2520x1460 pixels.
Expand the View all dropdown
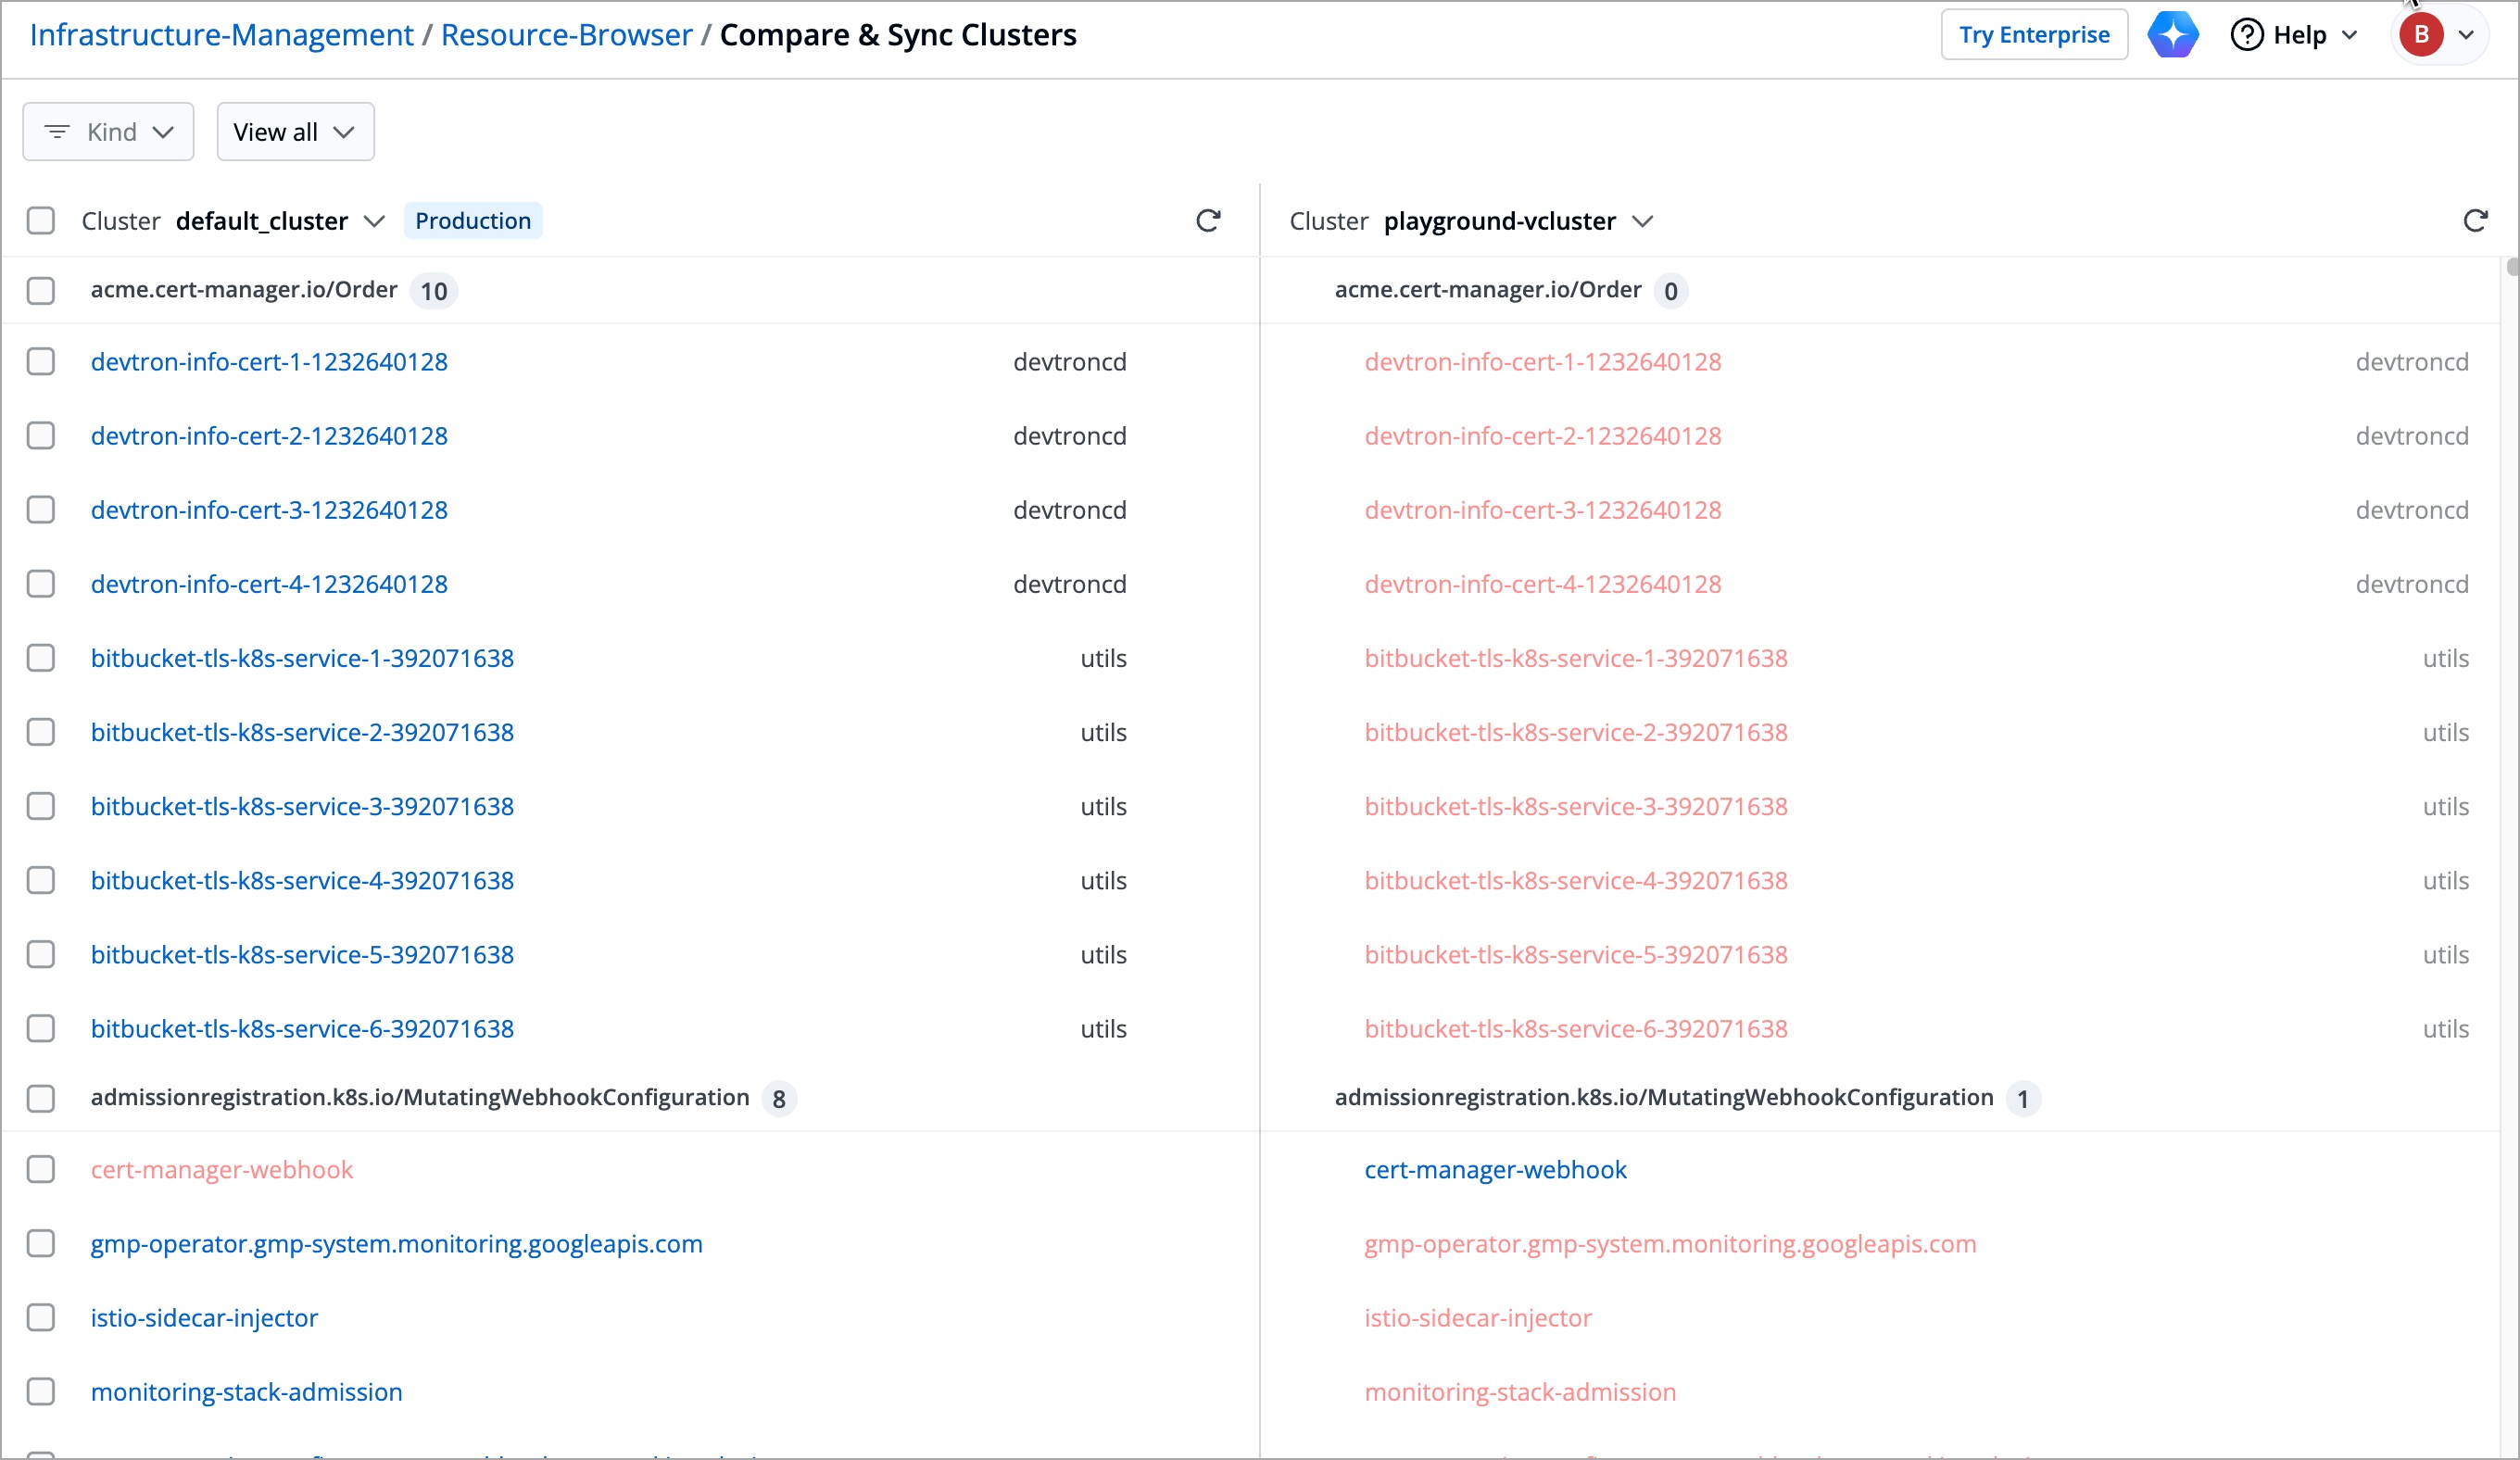[x=294, y=131]
